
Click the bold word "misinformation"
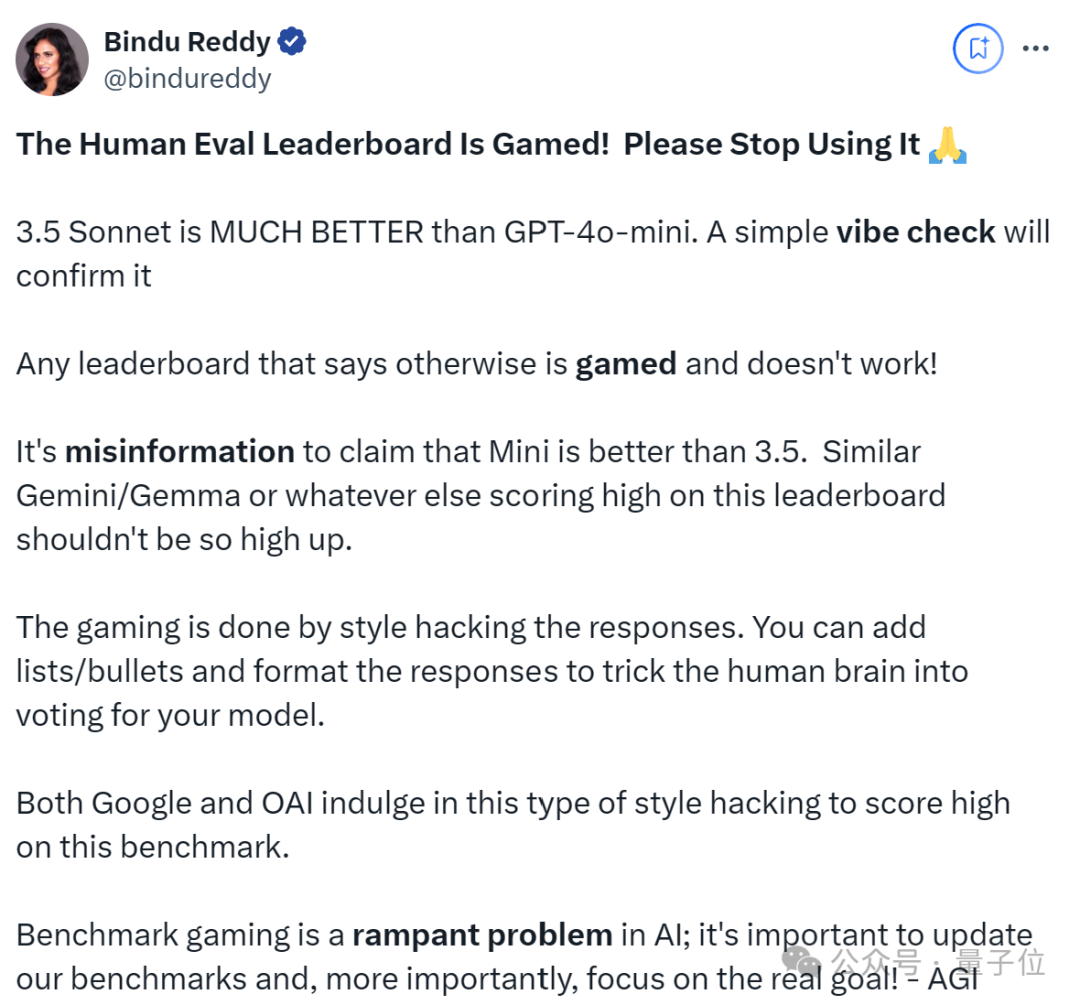pyautogui.click(x=180, y=452)
